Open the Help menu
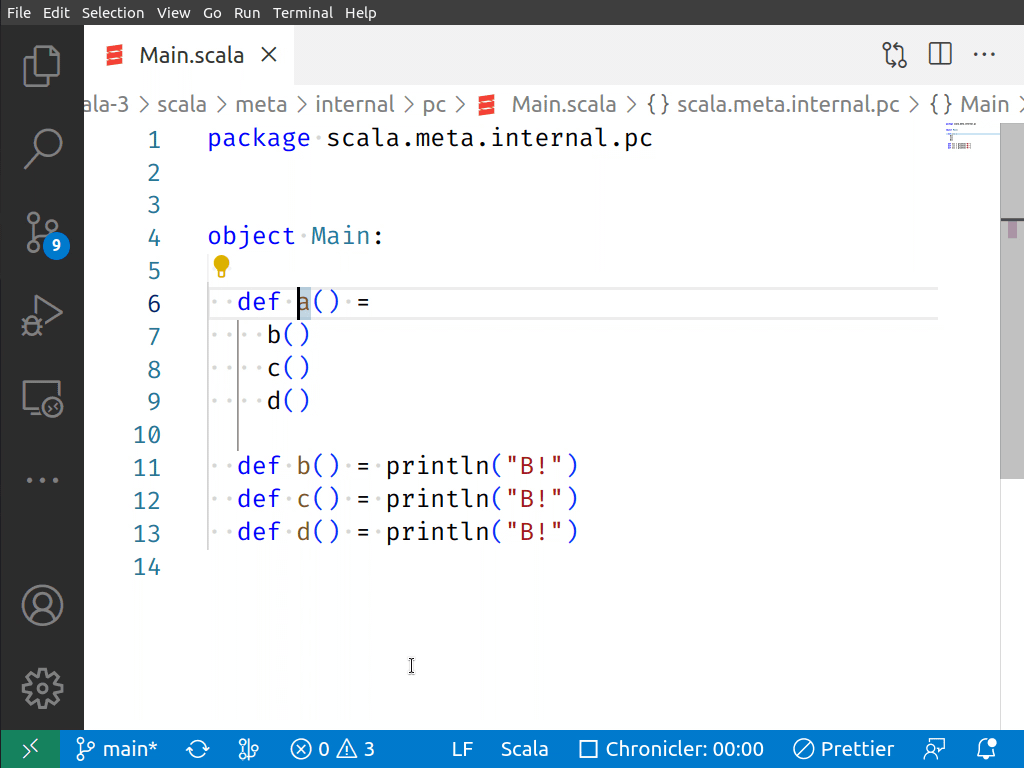Viewport: 1024px width, 768px height. (x=360, y=12)
